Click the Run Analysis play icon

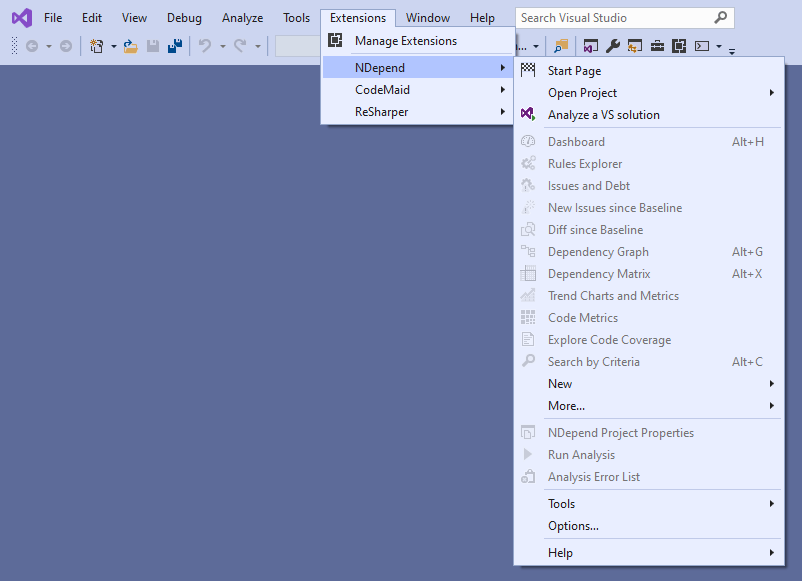coord(528,454)
